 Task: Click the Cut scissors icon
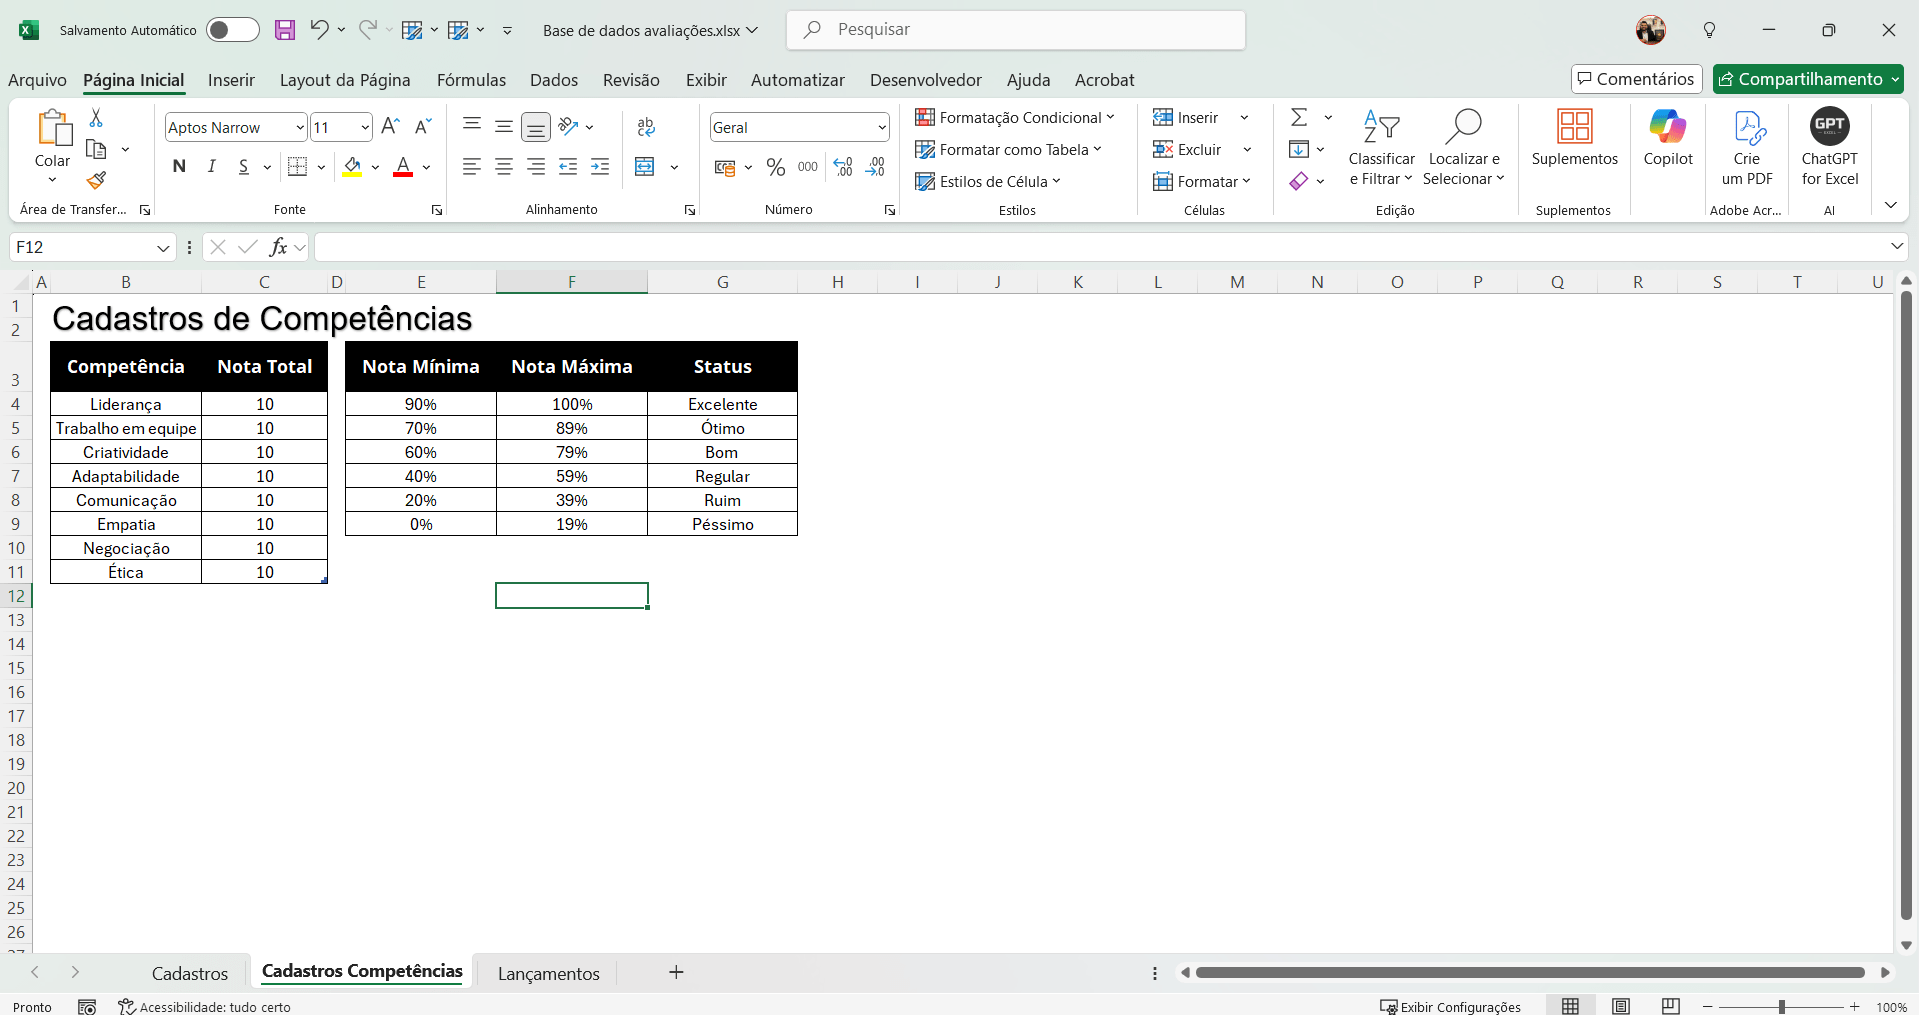[96, 118]
